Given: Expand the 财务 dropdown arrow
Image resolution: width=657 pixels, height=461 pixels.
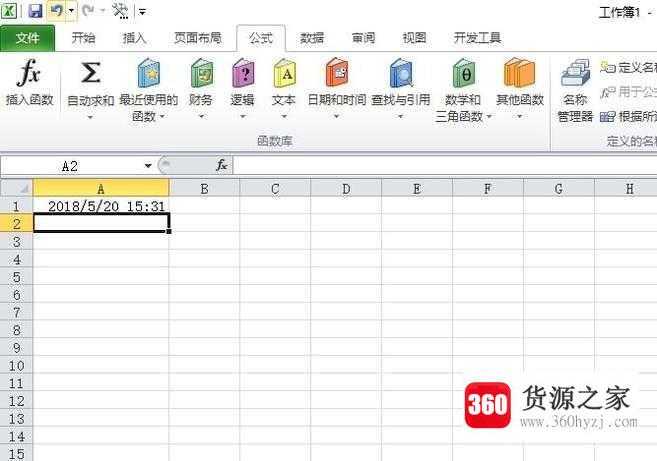Looking at the screenshot, I should tap(202, 117).
